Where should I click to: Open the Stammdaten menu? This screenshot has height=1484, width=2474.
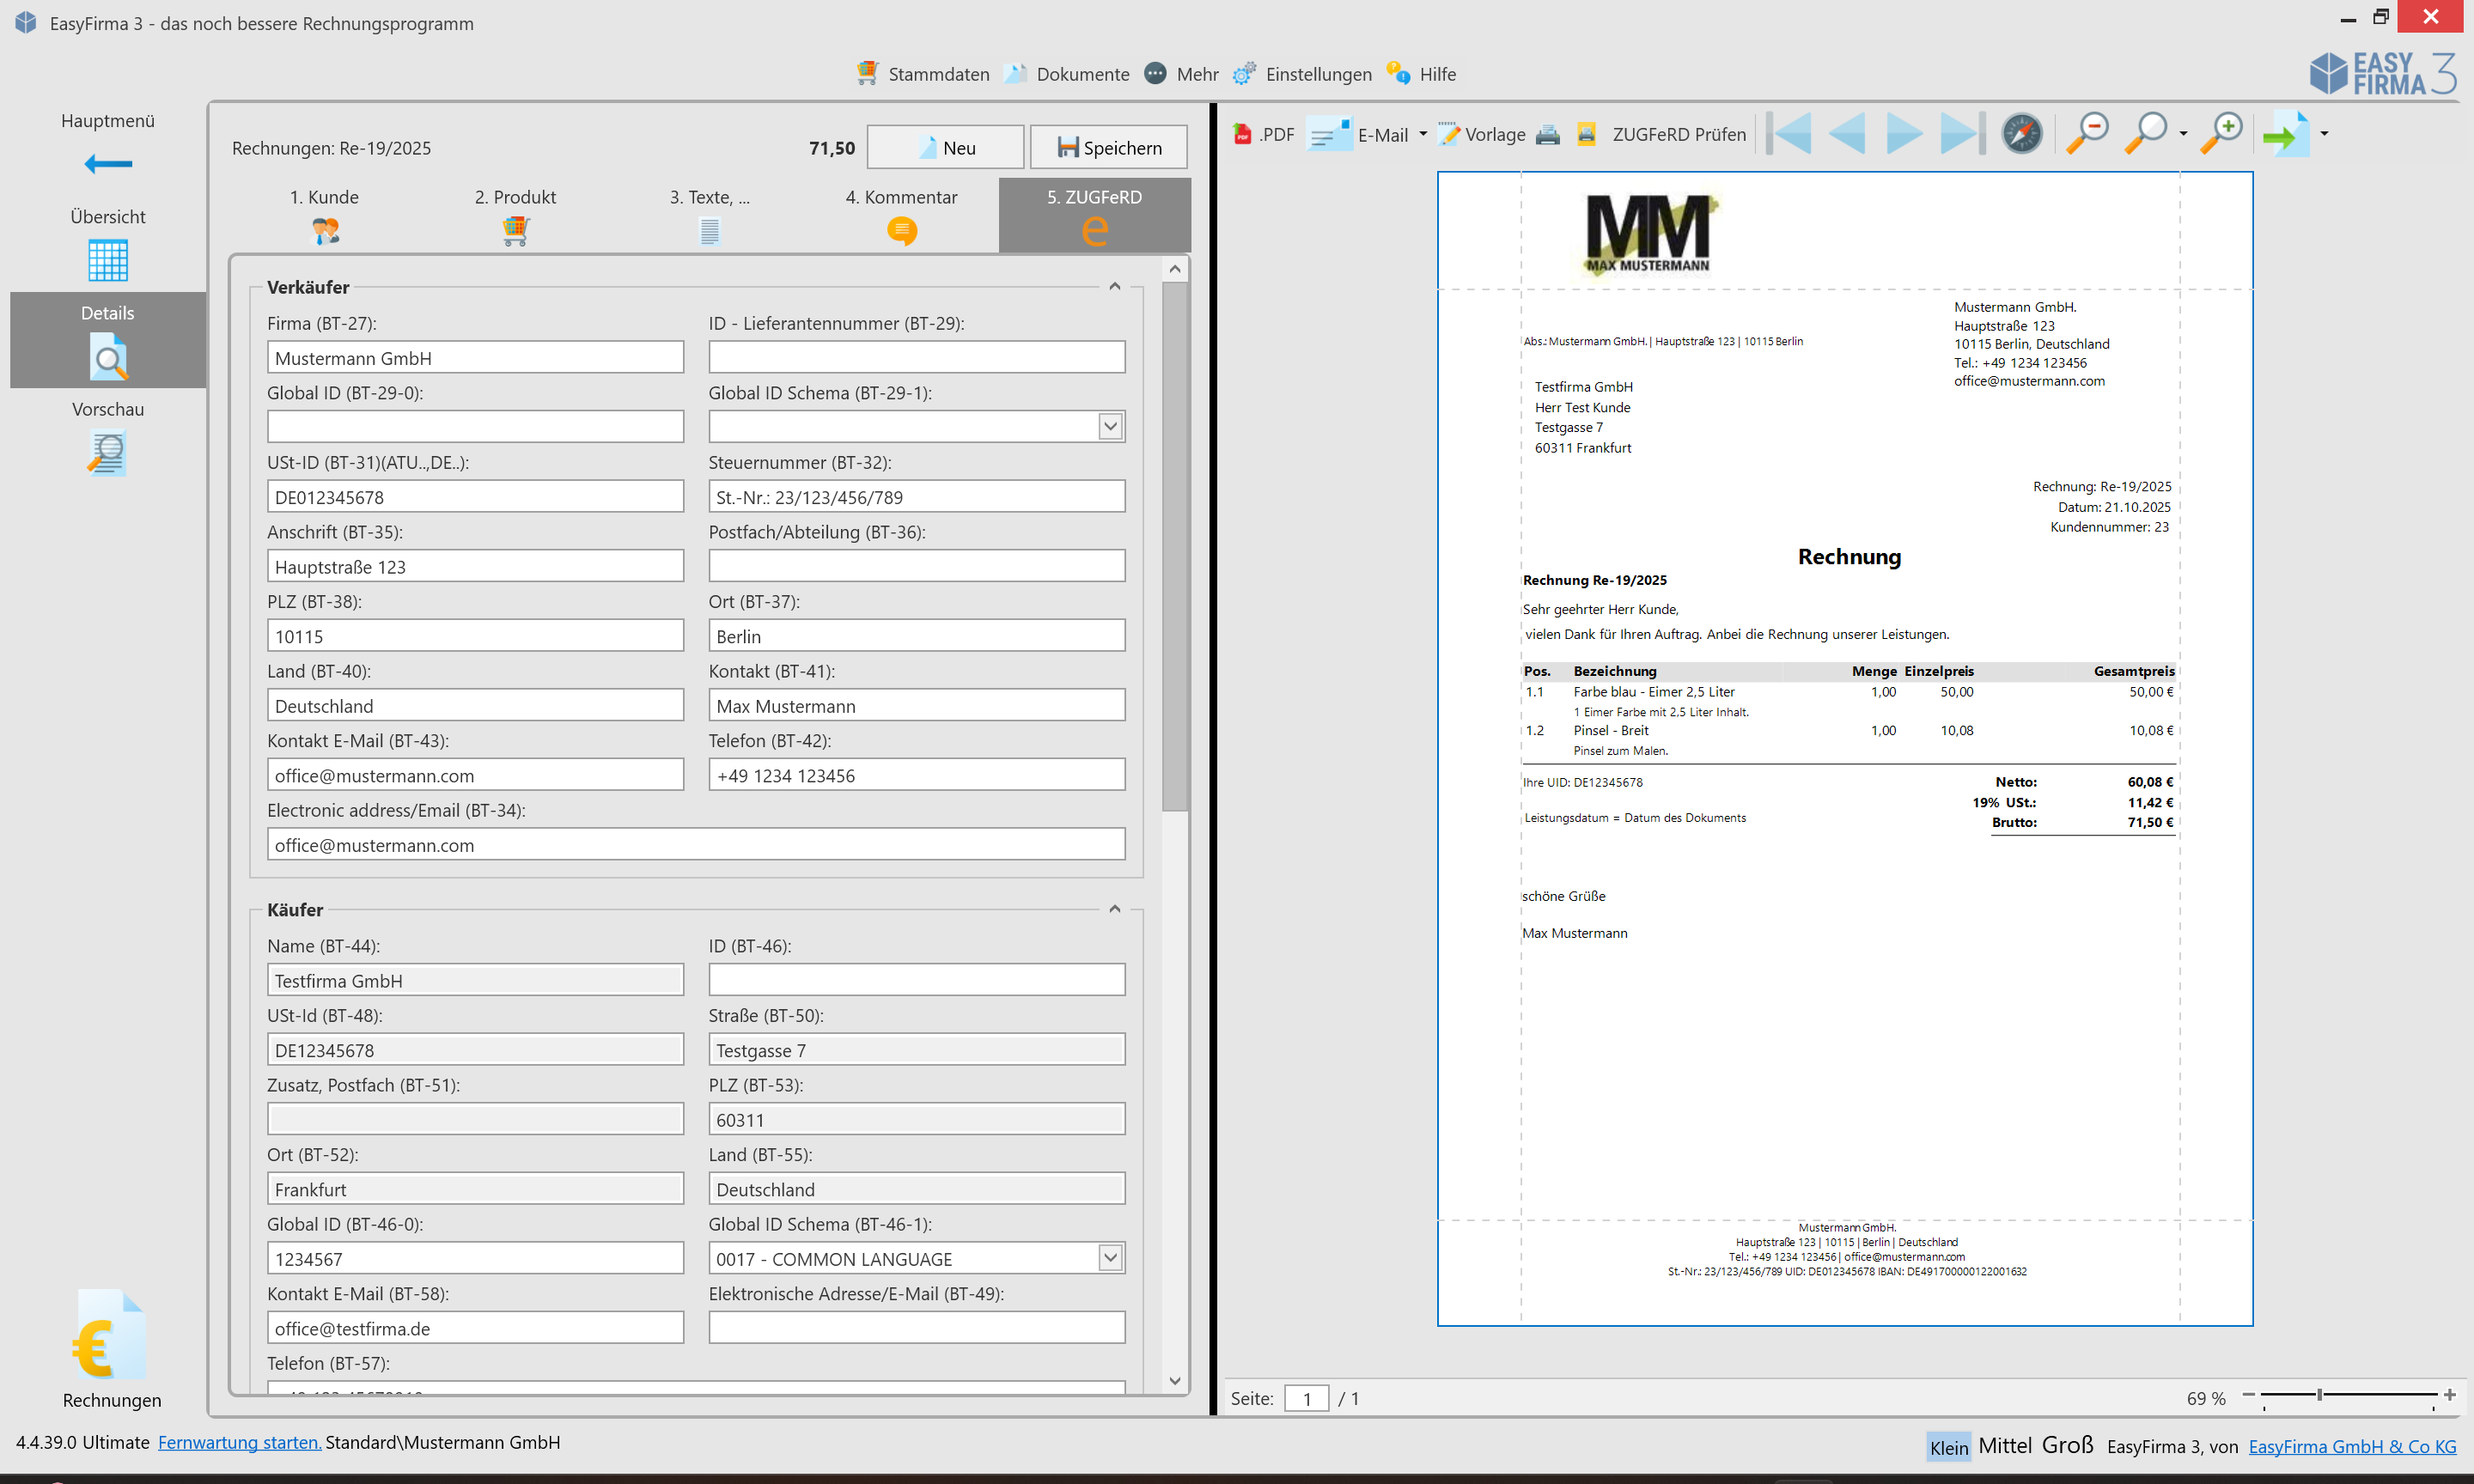coord(923,74)
